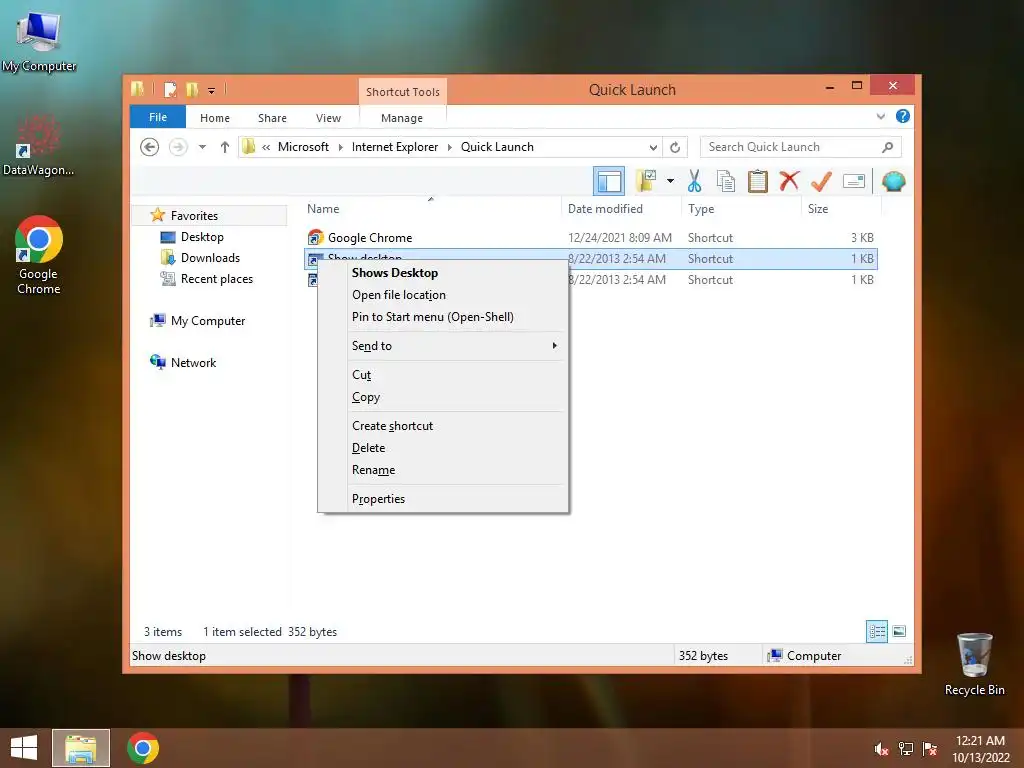Switch to the Home ribbon tab

pyautogui.click(x=215, y=118)
